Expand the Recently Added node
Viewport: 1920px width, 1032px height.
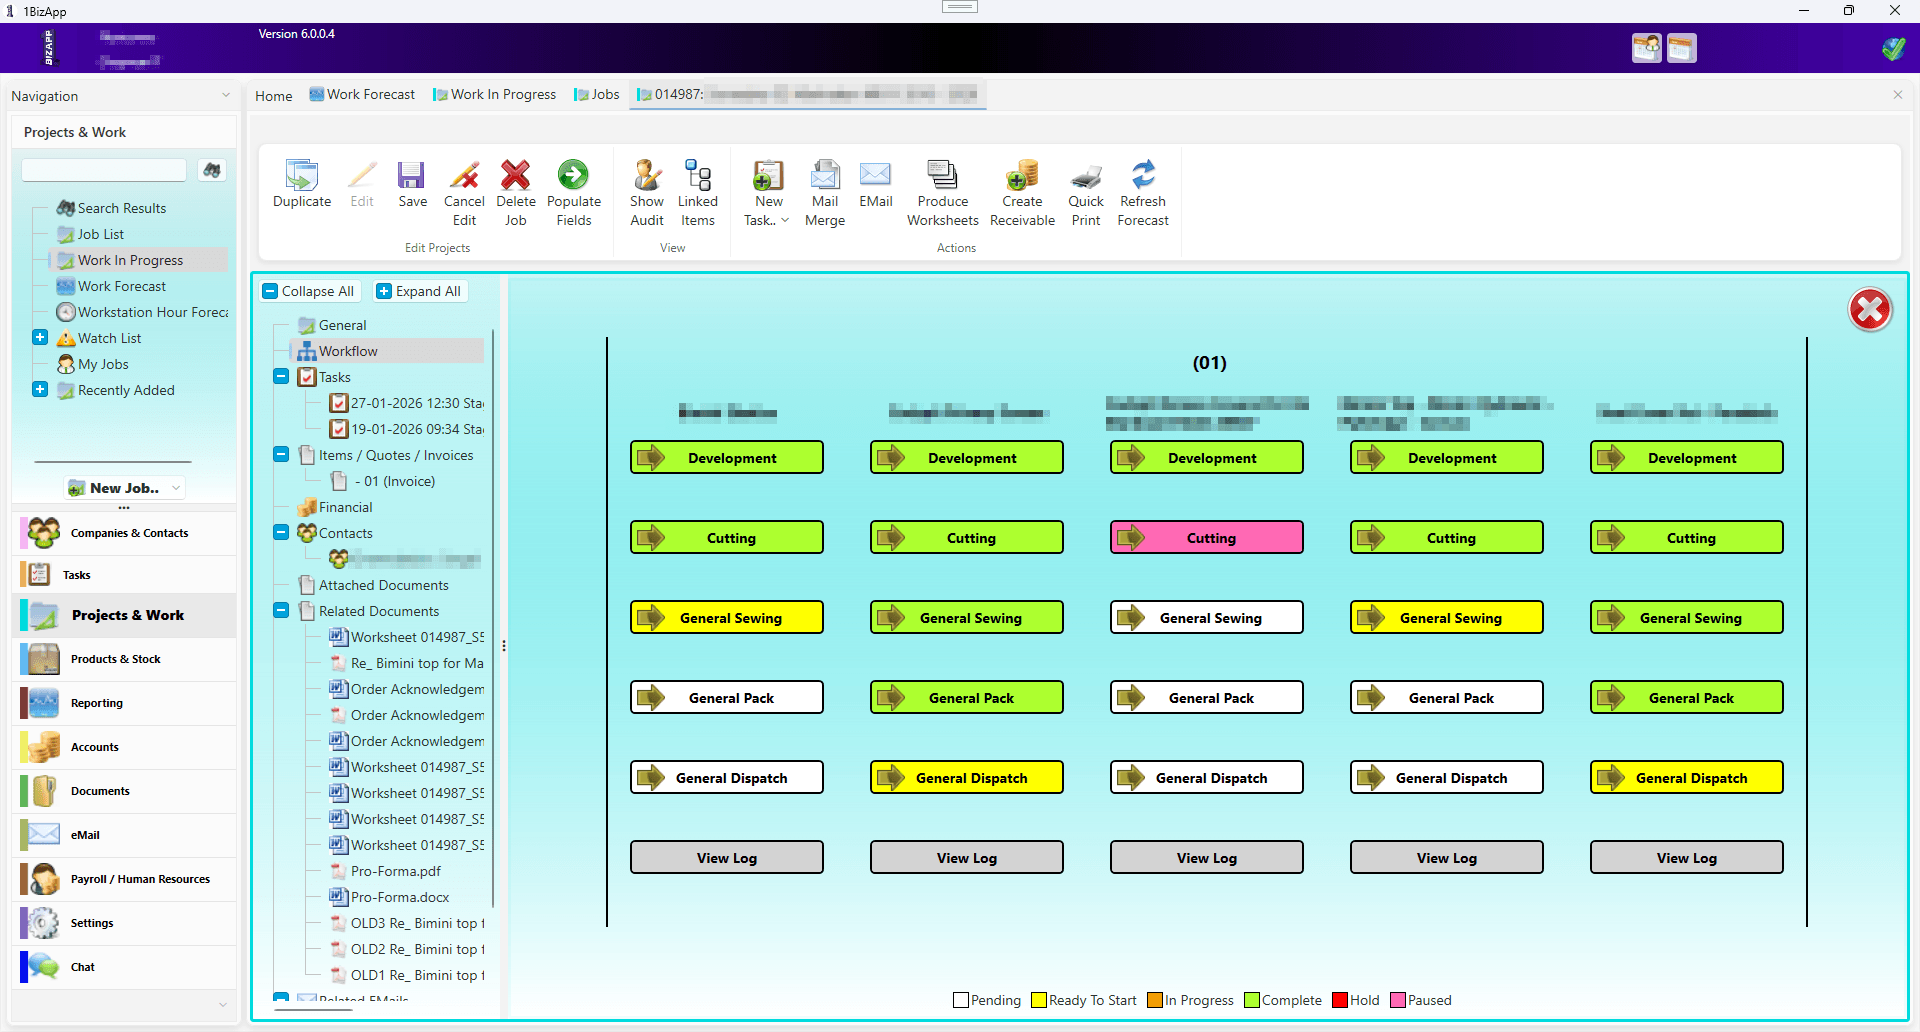pos(40,390)
